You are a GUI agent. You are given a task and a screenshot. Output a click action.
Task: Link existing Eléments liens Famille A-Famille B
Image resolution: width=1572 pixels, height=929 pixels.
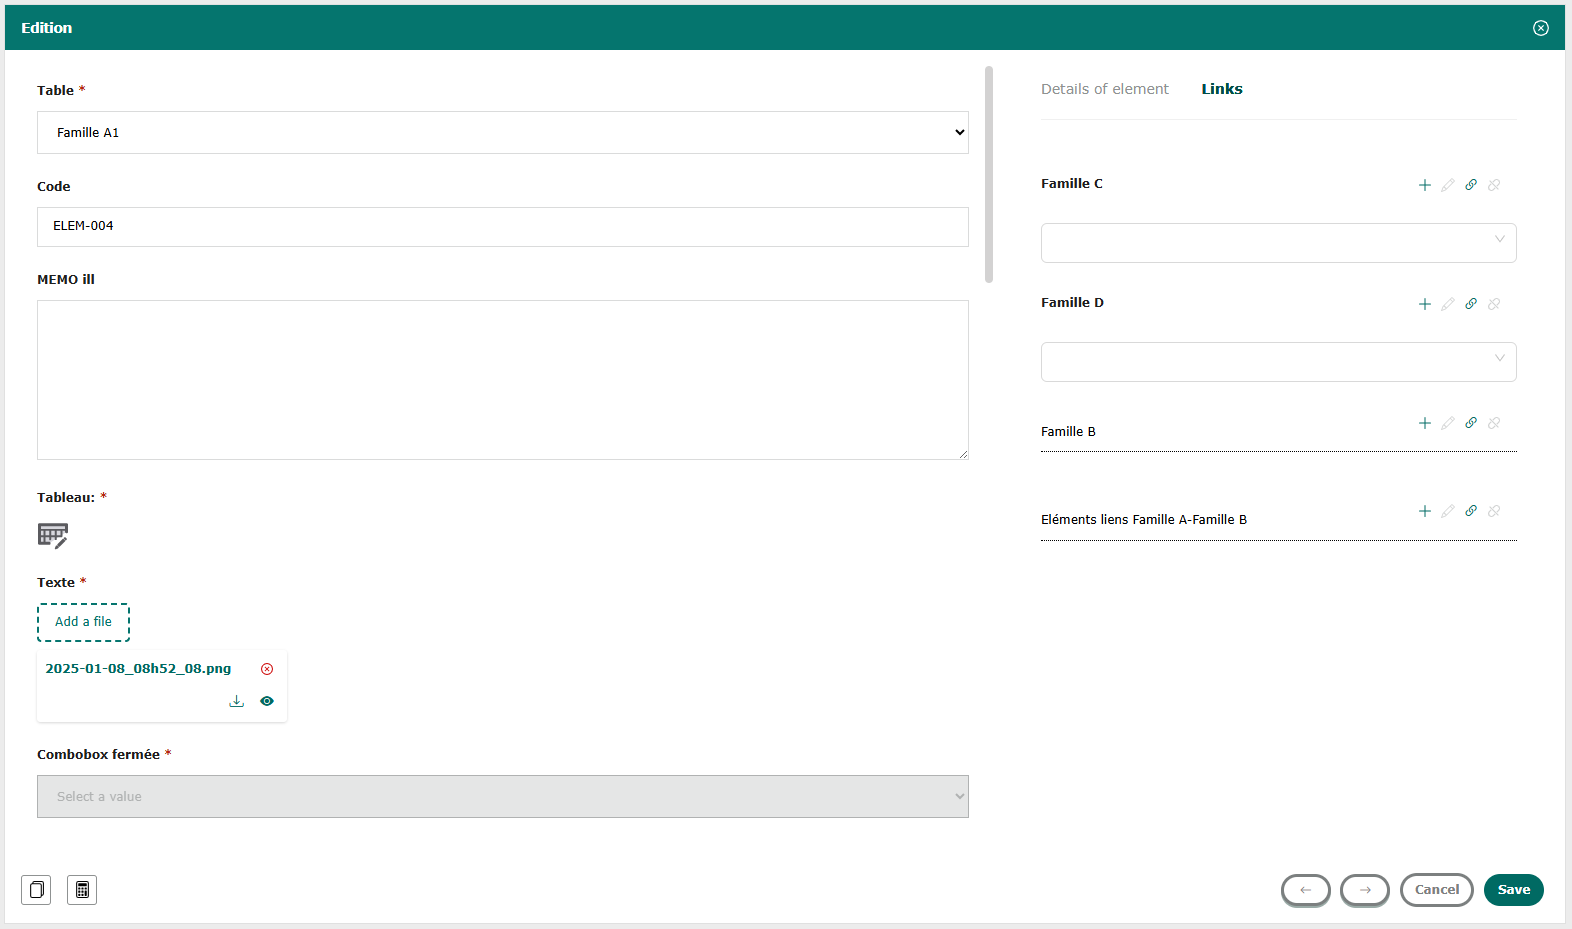click(x=1471, y=511)
